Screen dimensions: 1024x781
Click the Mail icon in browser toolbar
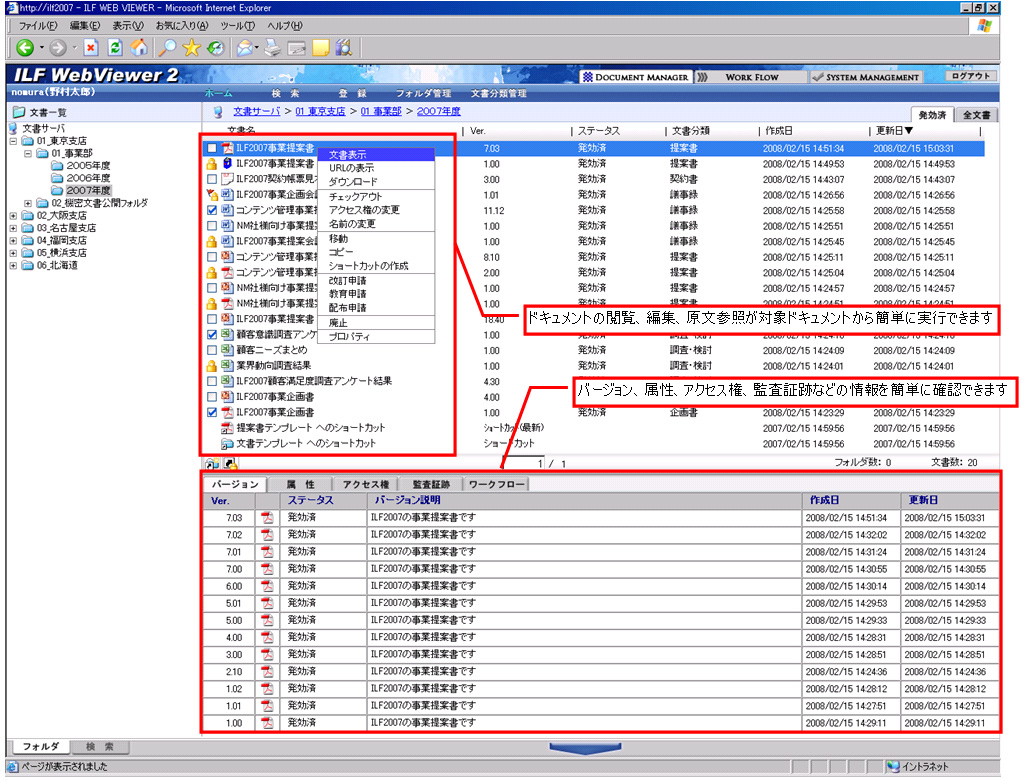[243, 47]
